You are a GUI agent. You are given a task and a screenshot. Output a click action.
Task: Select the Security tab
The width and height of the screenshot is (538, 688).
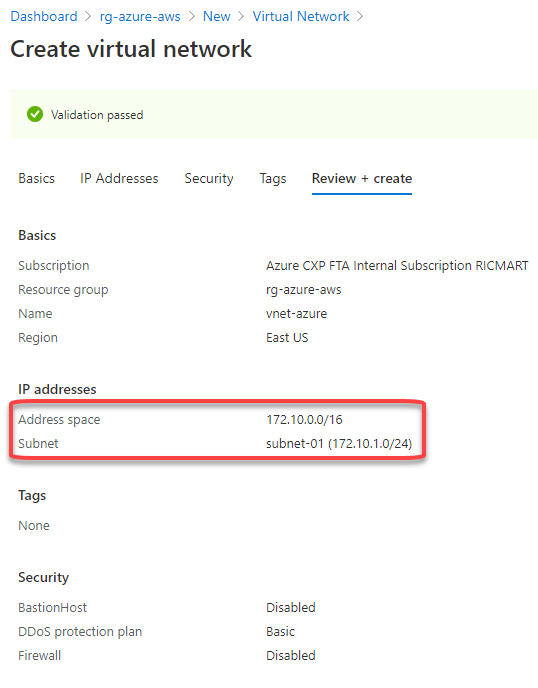[x=209, y=179]
